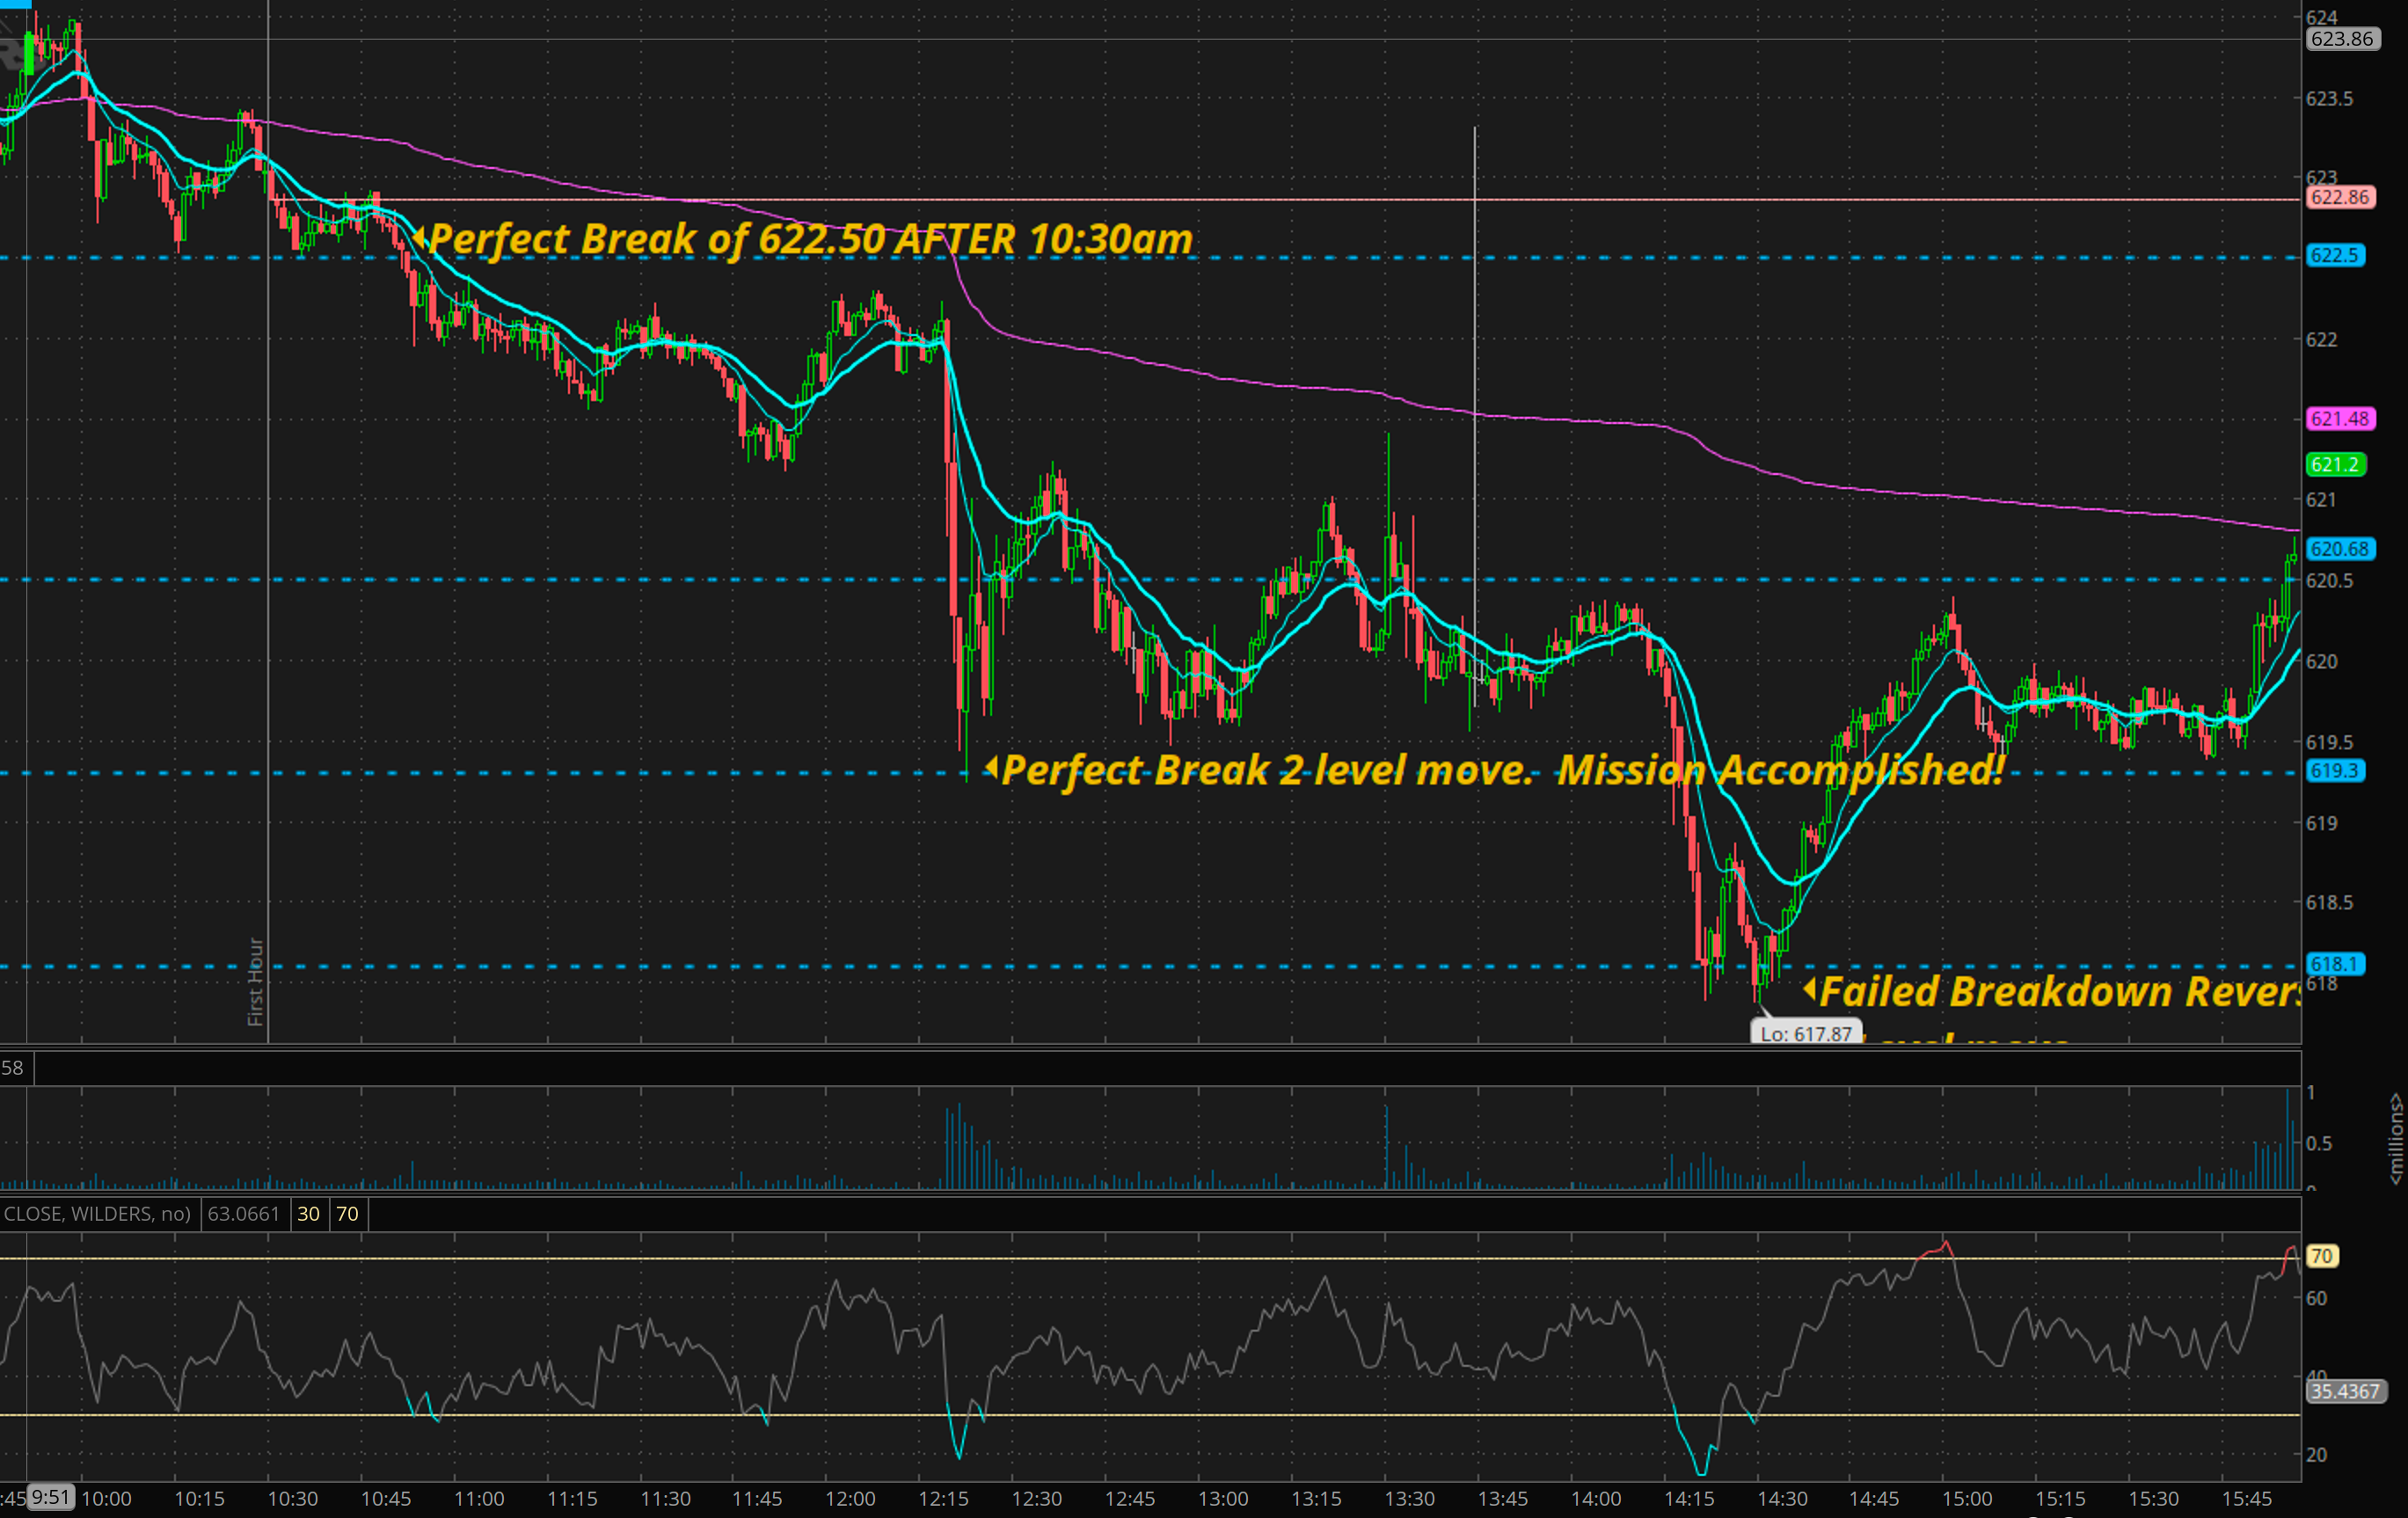The width and height of the screenshot is (2408, 1518).
Task: Click the RSI overbought 70 axis marker
Action: (2321, 1256)
